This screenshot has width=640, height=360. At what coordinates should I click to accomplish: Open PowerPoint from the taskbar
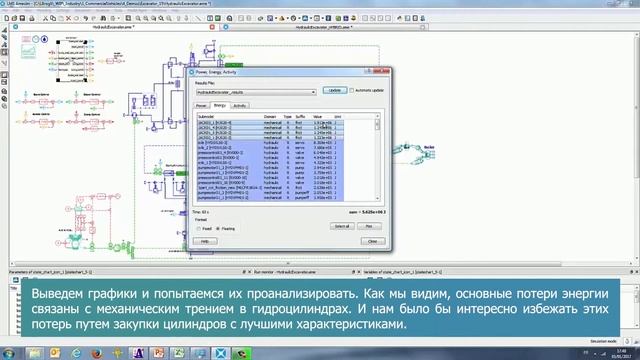159,353
